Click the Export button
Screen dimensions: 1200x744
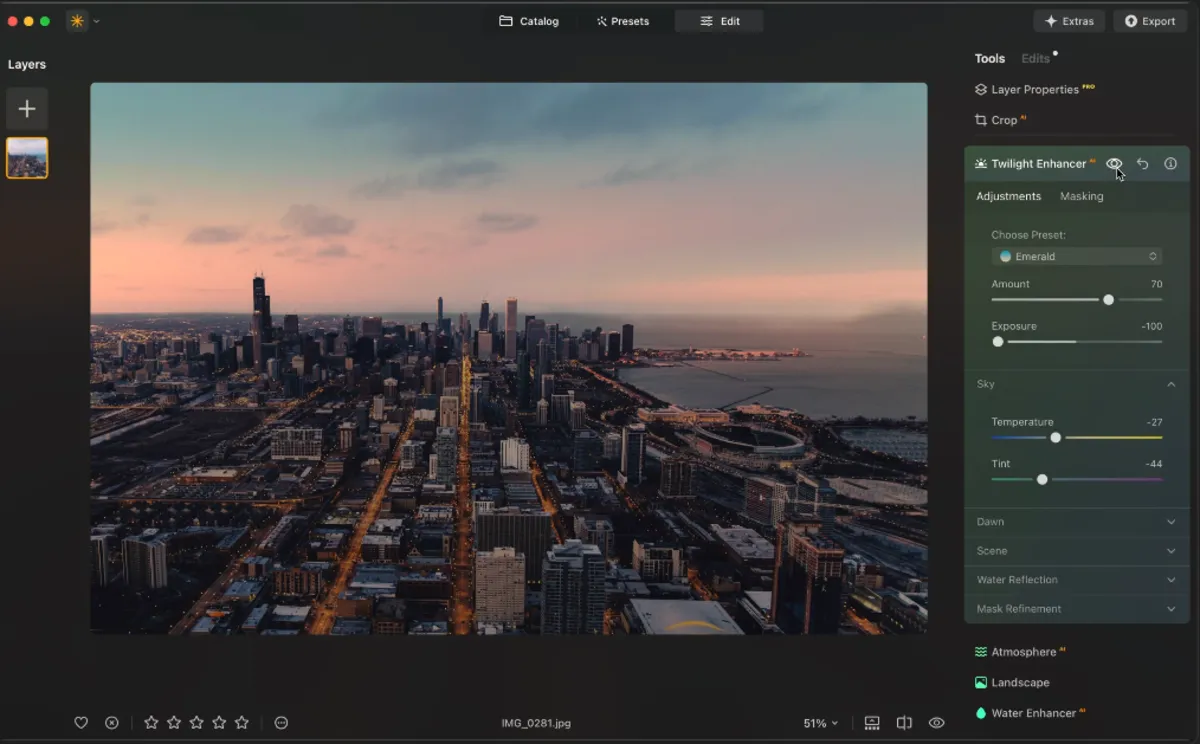click(x=1149, y=20)
